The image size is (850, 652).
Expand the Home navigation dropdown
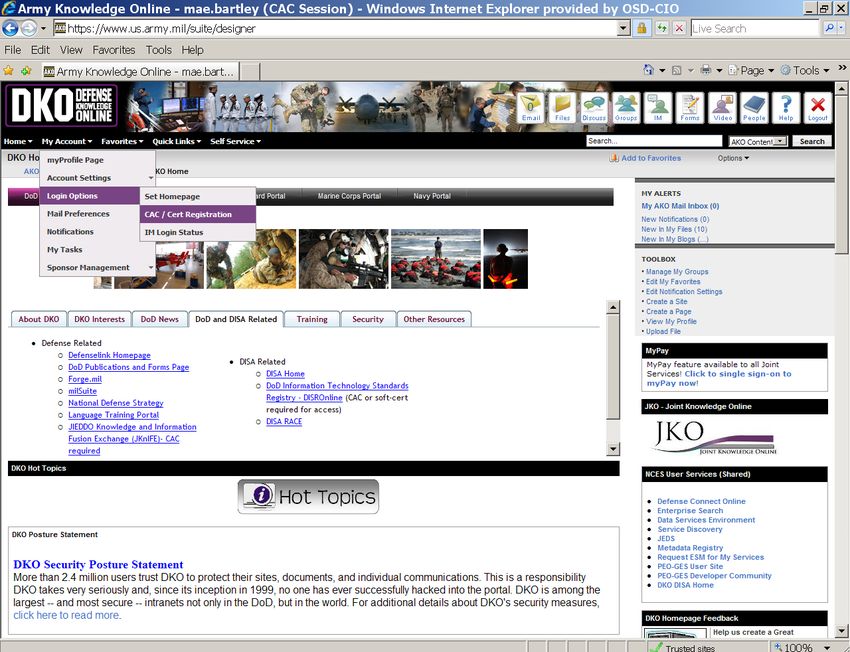[18, 141]
